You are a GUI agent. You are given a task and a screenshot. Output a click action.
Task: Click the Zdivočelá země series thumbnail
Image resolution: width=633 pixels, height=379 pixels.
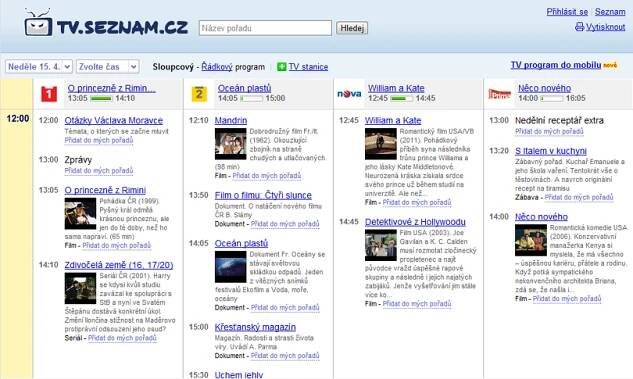click(80, 288)
